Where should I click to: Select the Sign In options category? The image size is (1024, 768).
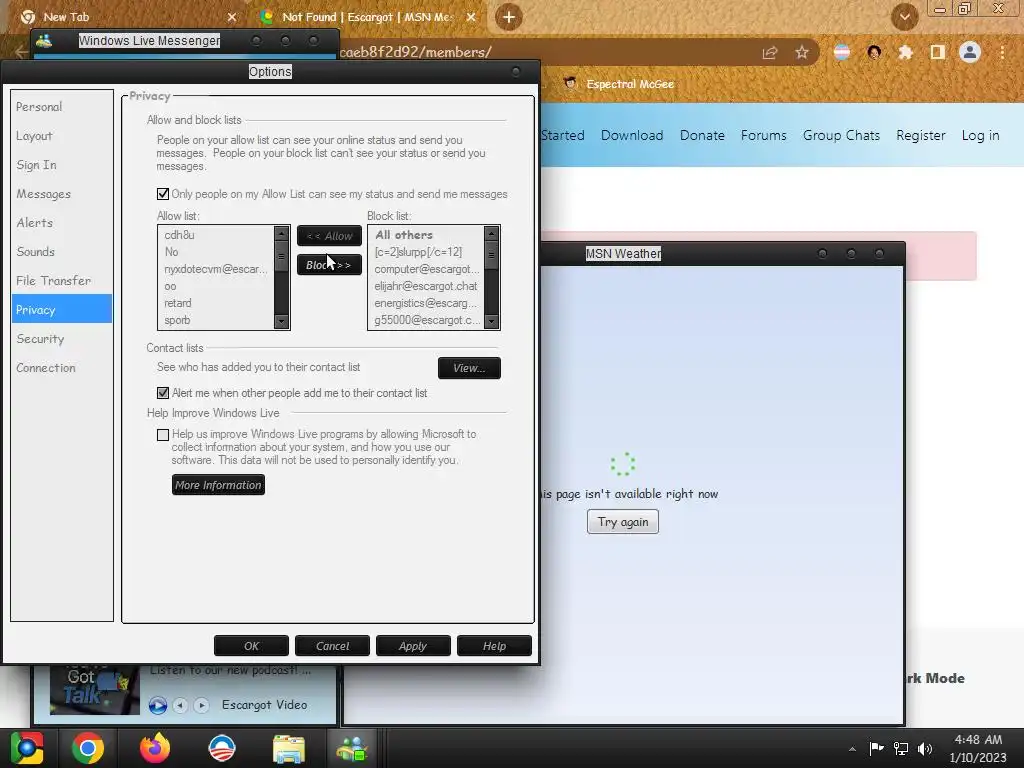pos(62,165)
